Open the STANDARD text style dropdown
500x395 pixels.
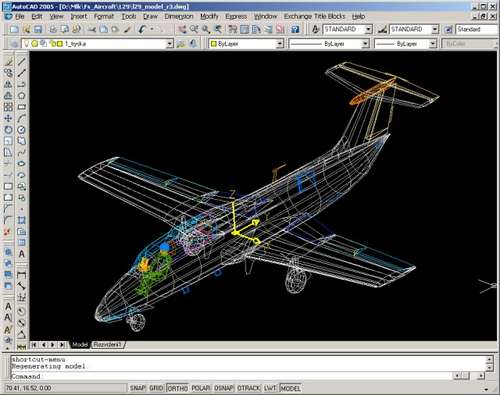click(347, 29)
